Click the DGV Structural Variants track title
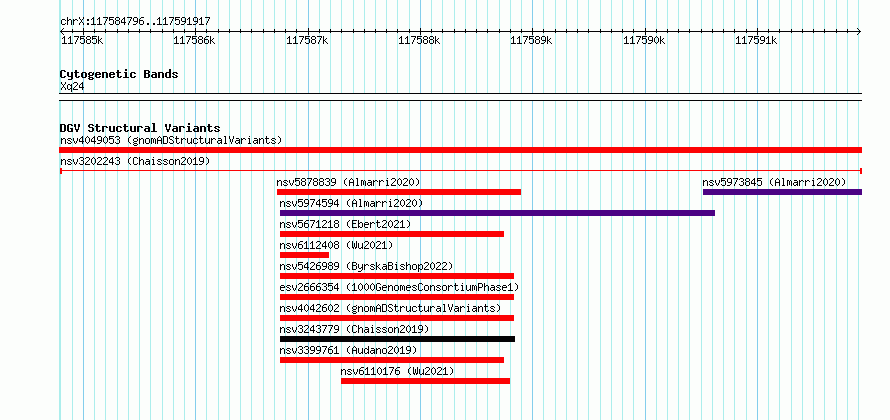Viewport: 890px width, 420px height. (x=140, y=128)
